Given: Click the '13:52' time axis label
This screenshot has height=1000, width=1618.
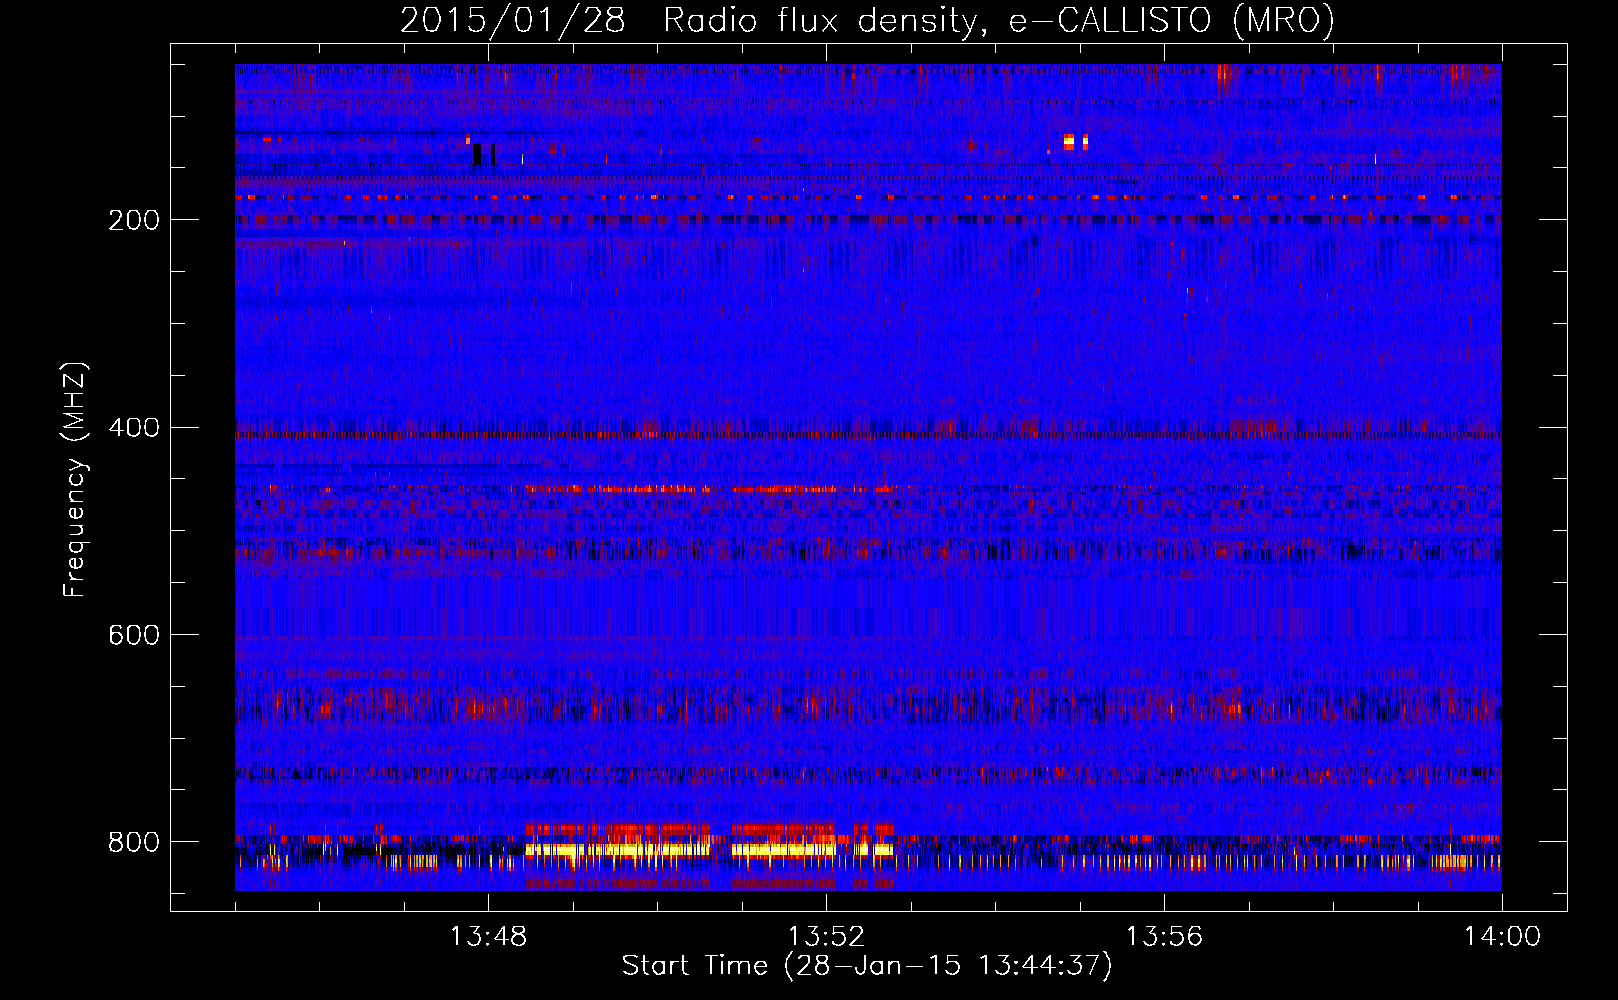Looking at the screenshot, I should [x=826, y=937].
